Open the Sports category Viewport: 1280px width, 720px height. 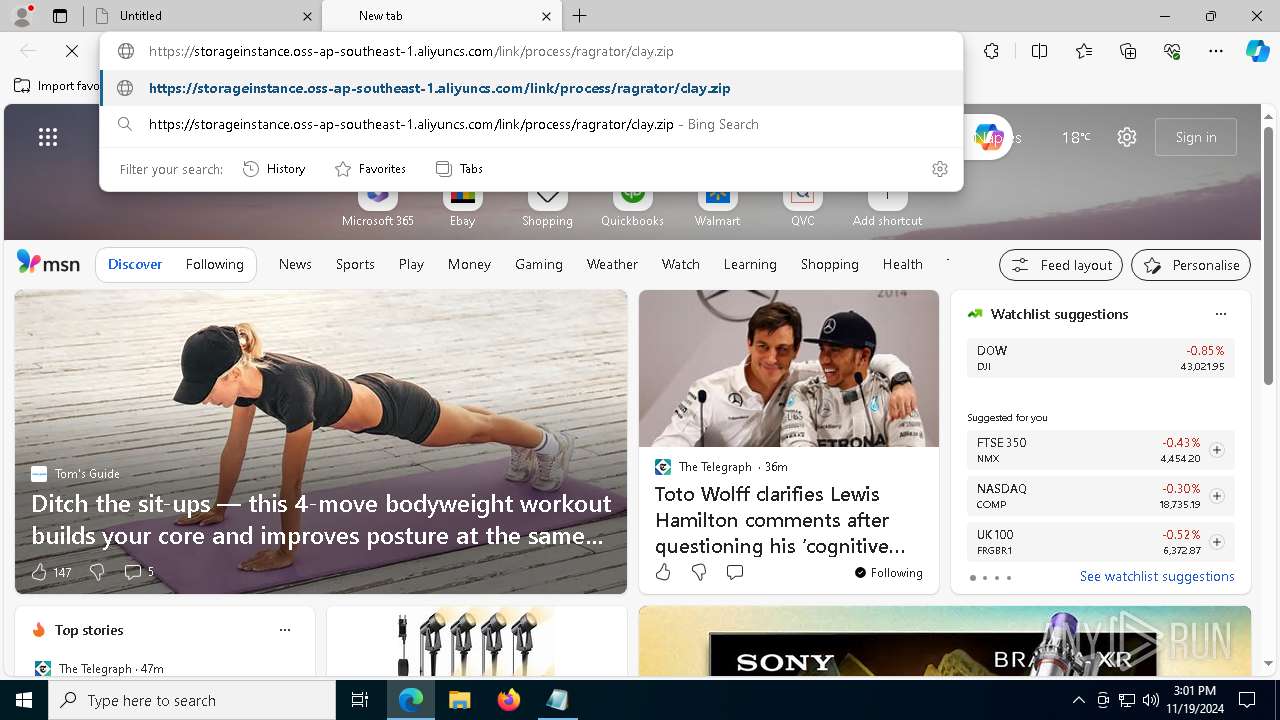point(355,264)
